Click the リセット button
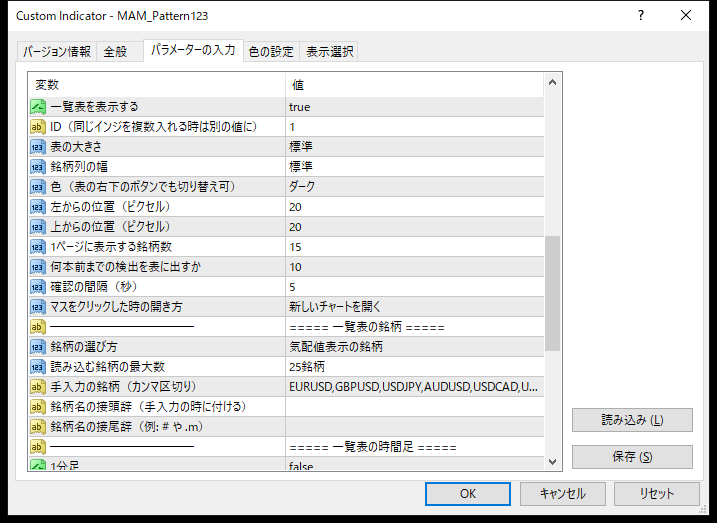 657,494
